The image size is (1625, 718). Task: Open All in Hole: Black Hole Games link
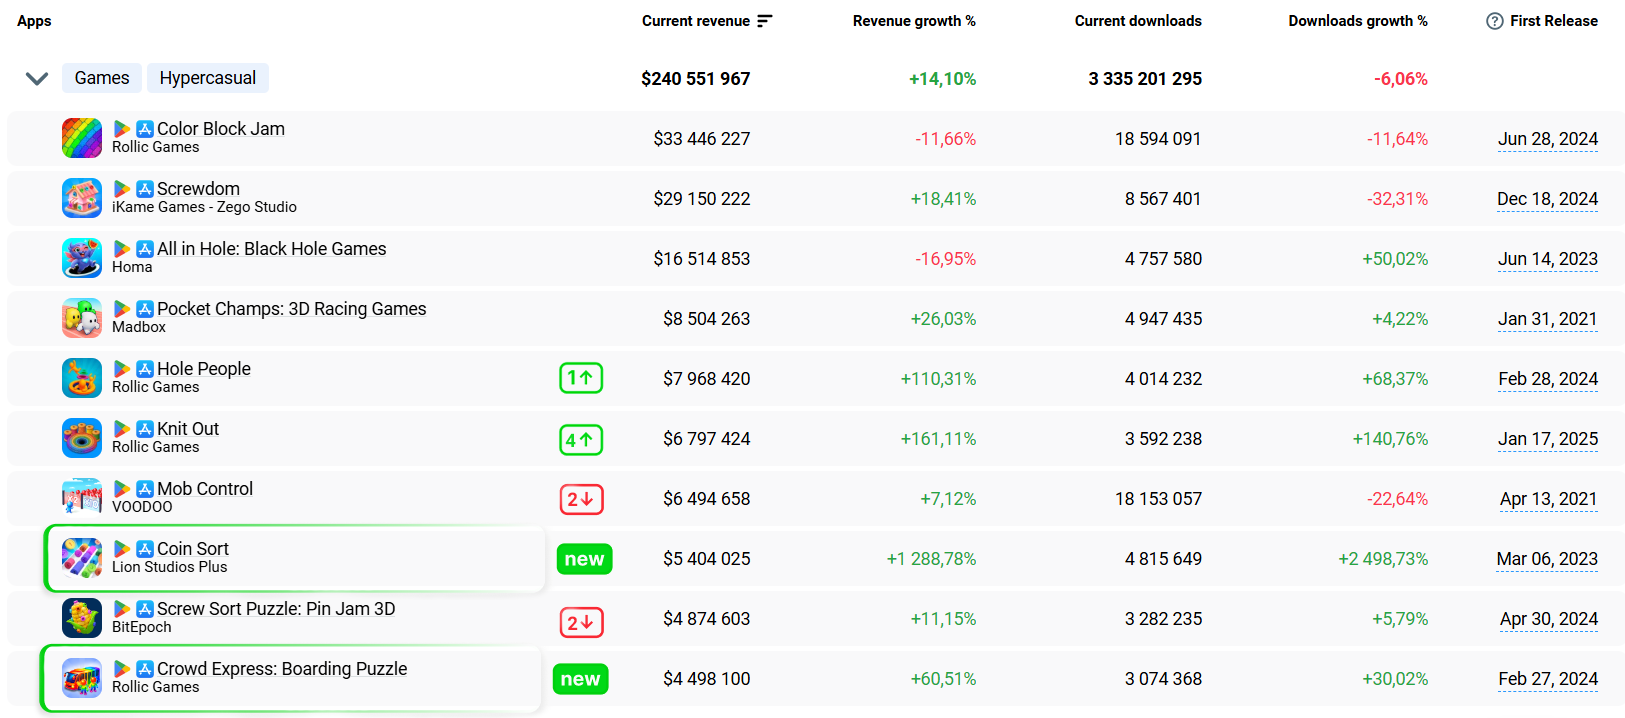[271, 249]
